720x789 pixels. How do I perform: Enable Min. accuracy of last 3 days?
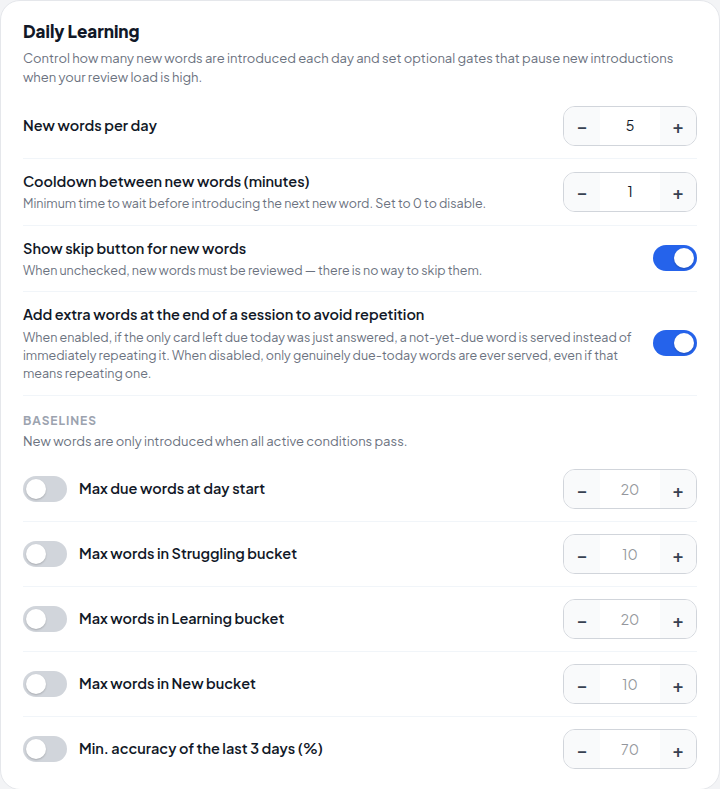tap(45, 749)
